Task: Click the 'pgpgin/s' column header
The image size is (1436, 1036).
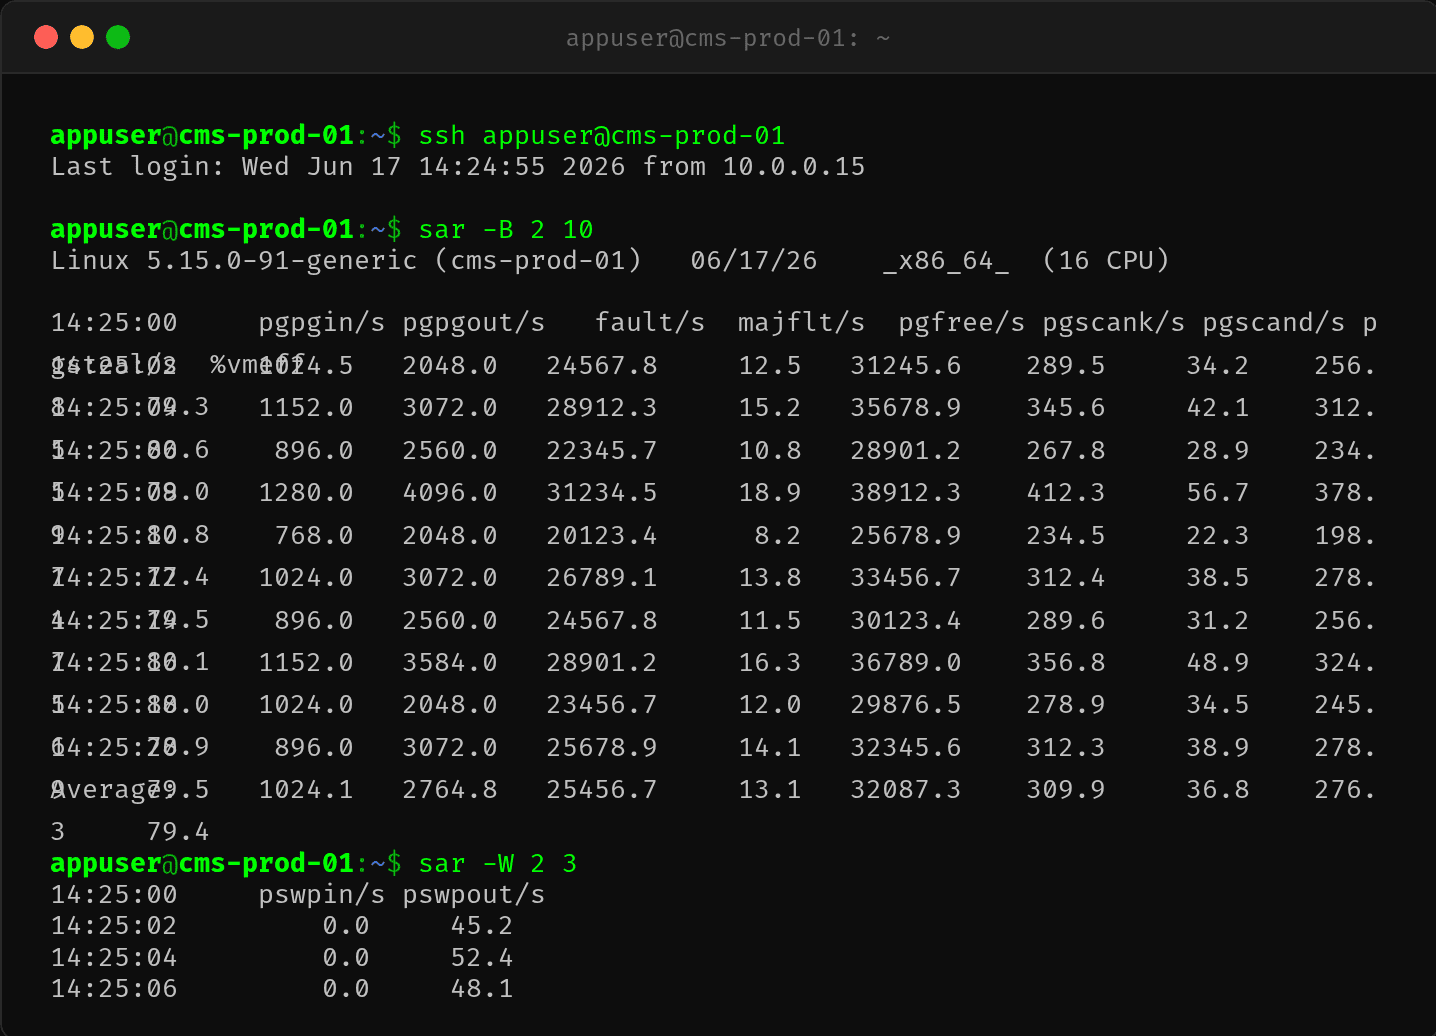Action: tap(322, 322)
